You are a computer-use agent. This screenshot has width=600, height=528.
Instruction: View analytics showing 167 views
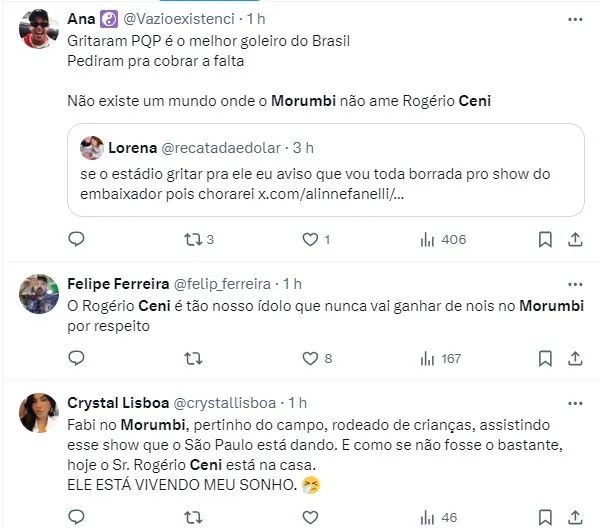(427, 358)
